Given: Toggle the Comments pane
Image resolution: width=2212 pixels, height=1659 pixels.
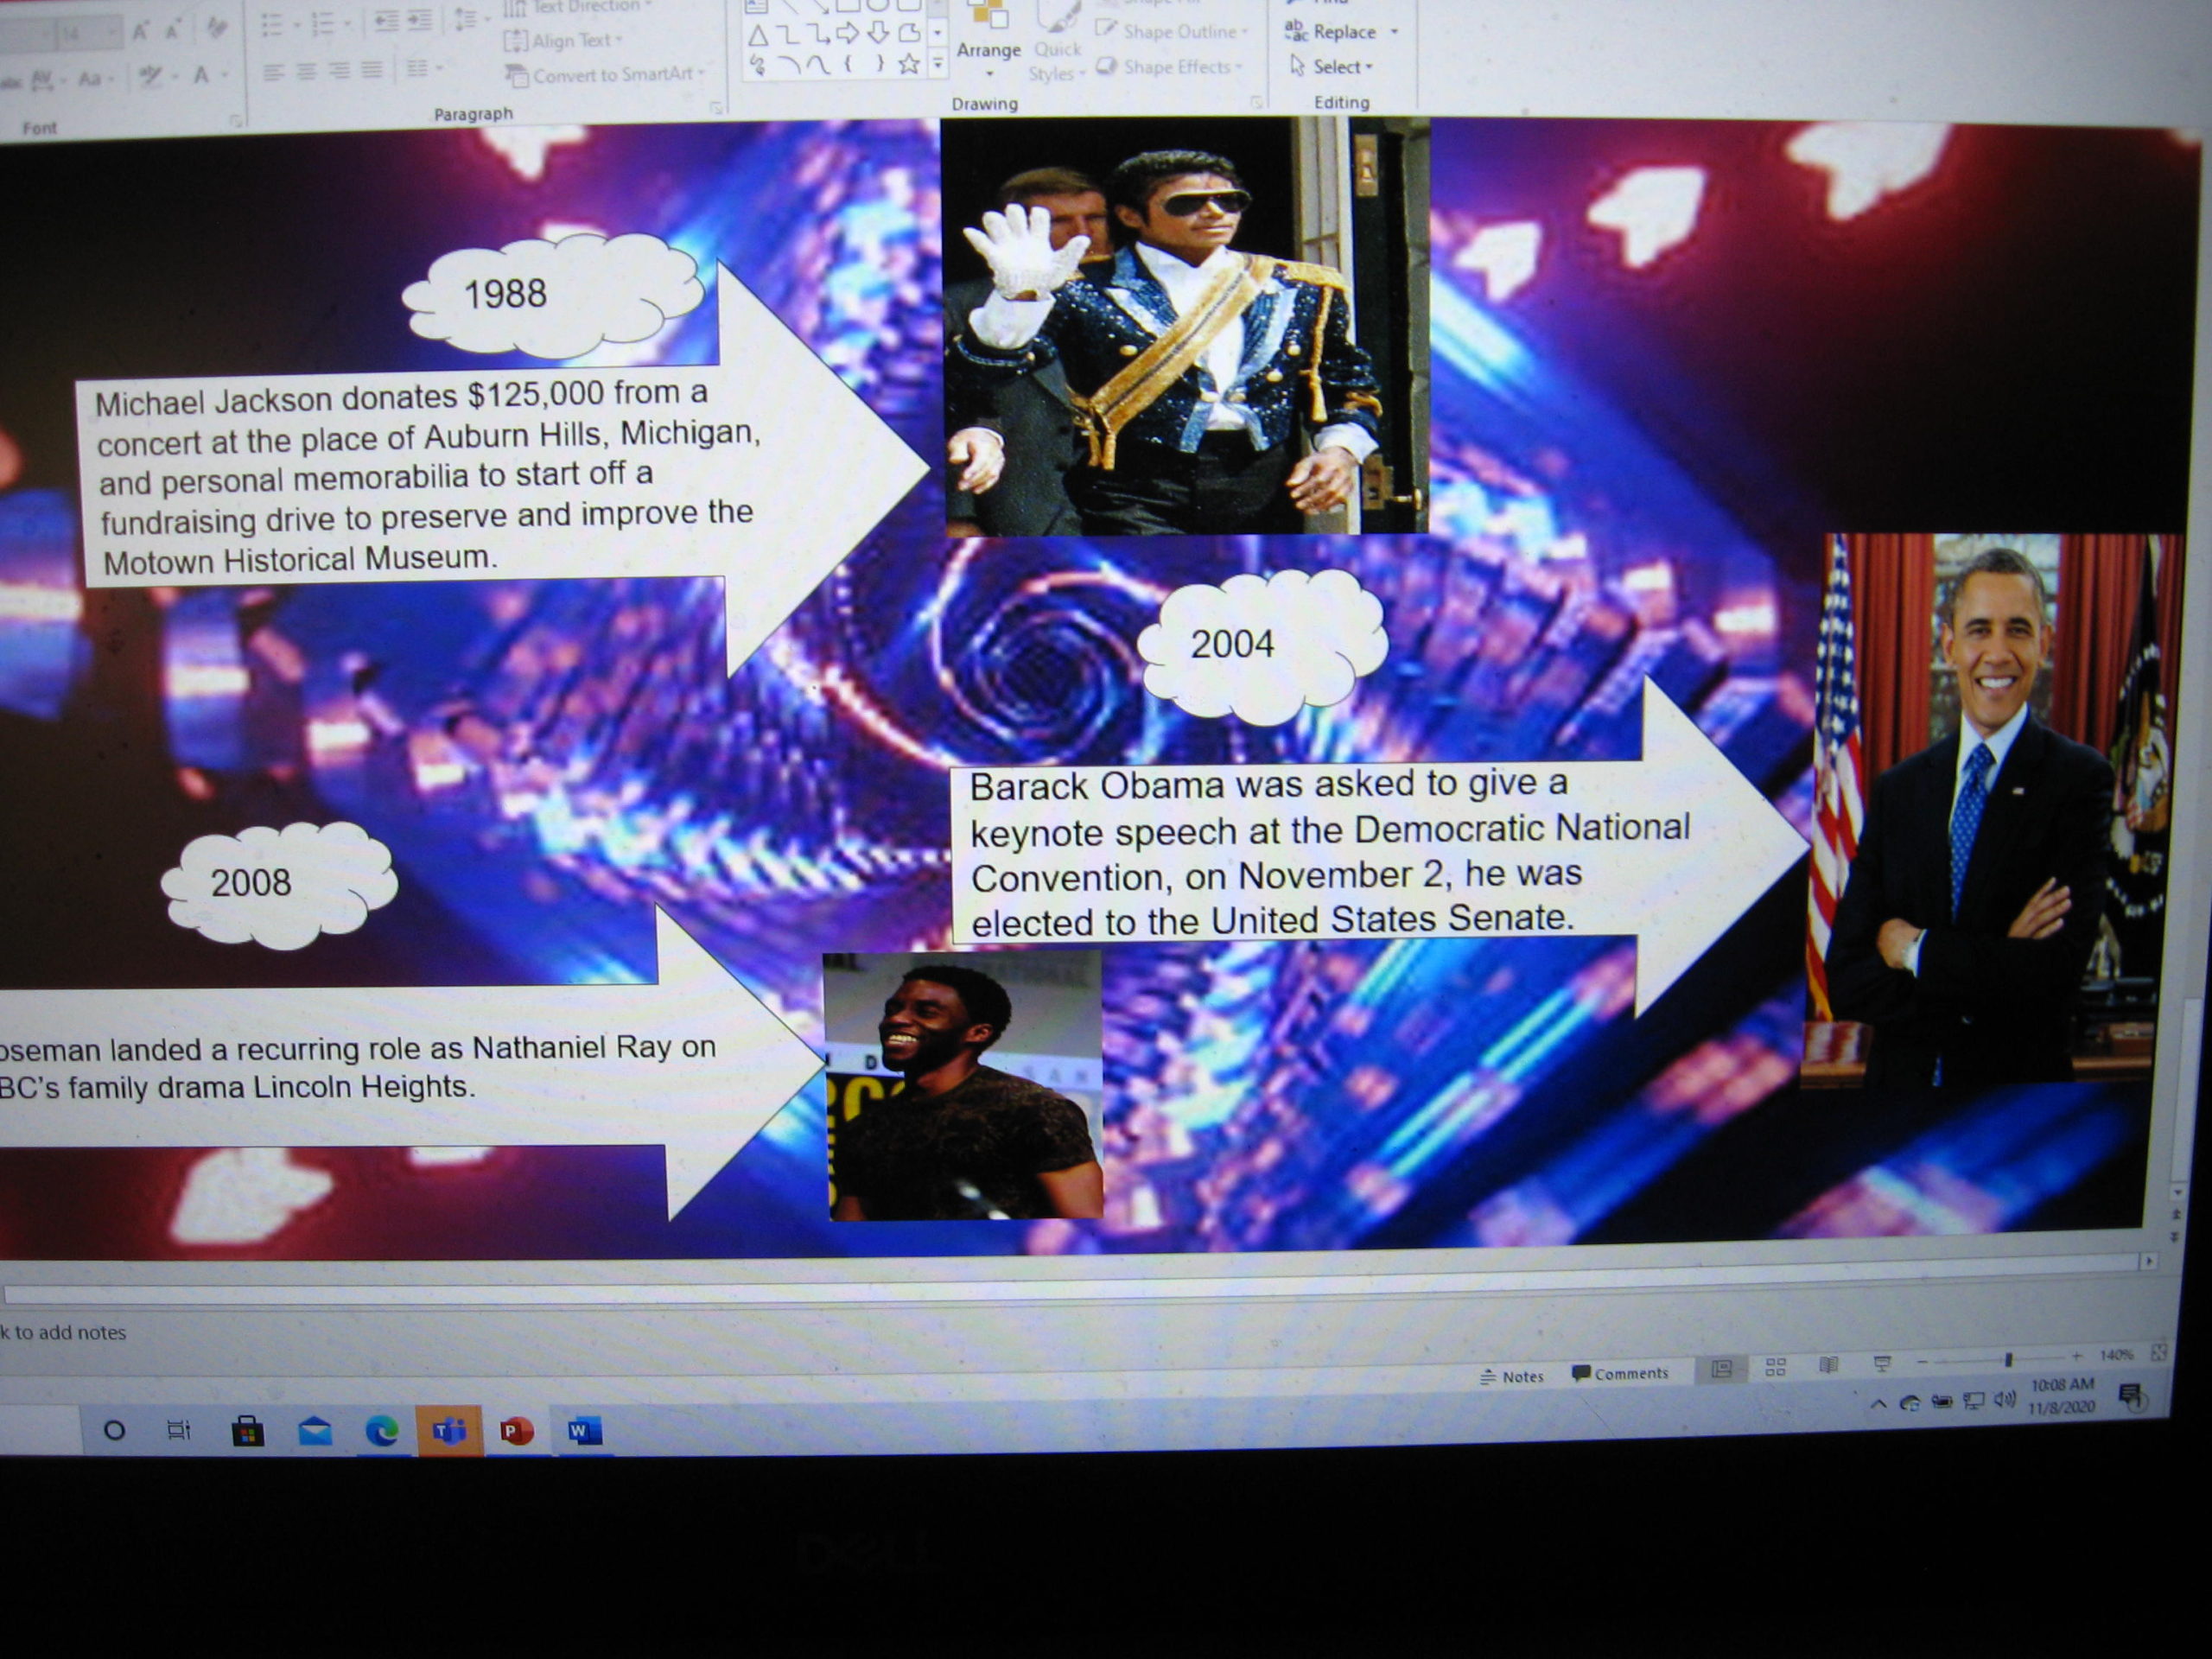Looking at the screenshot, I should pyautogui.click(x=1620, y=1373).
